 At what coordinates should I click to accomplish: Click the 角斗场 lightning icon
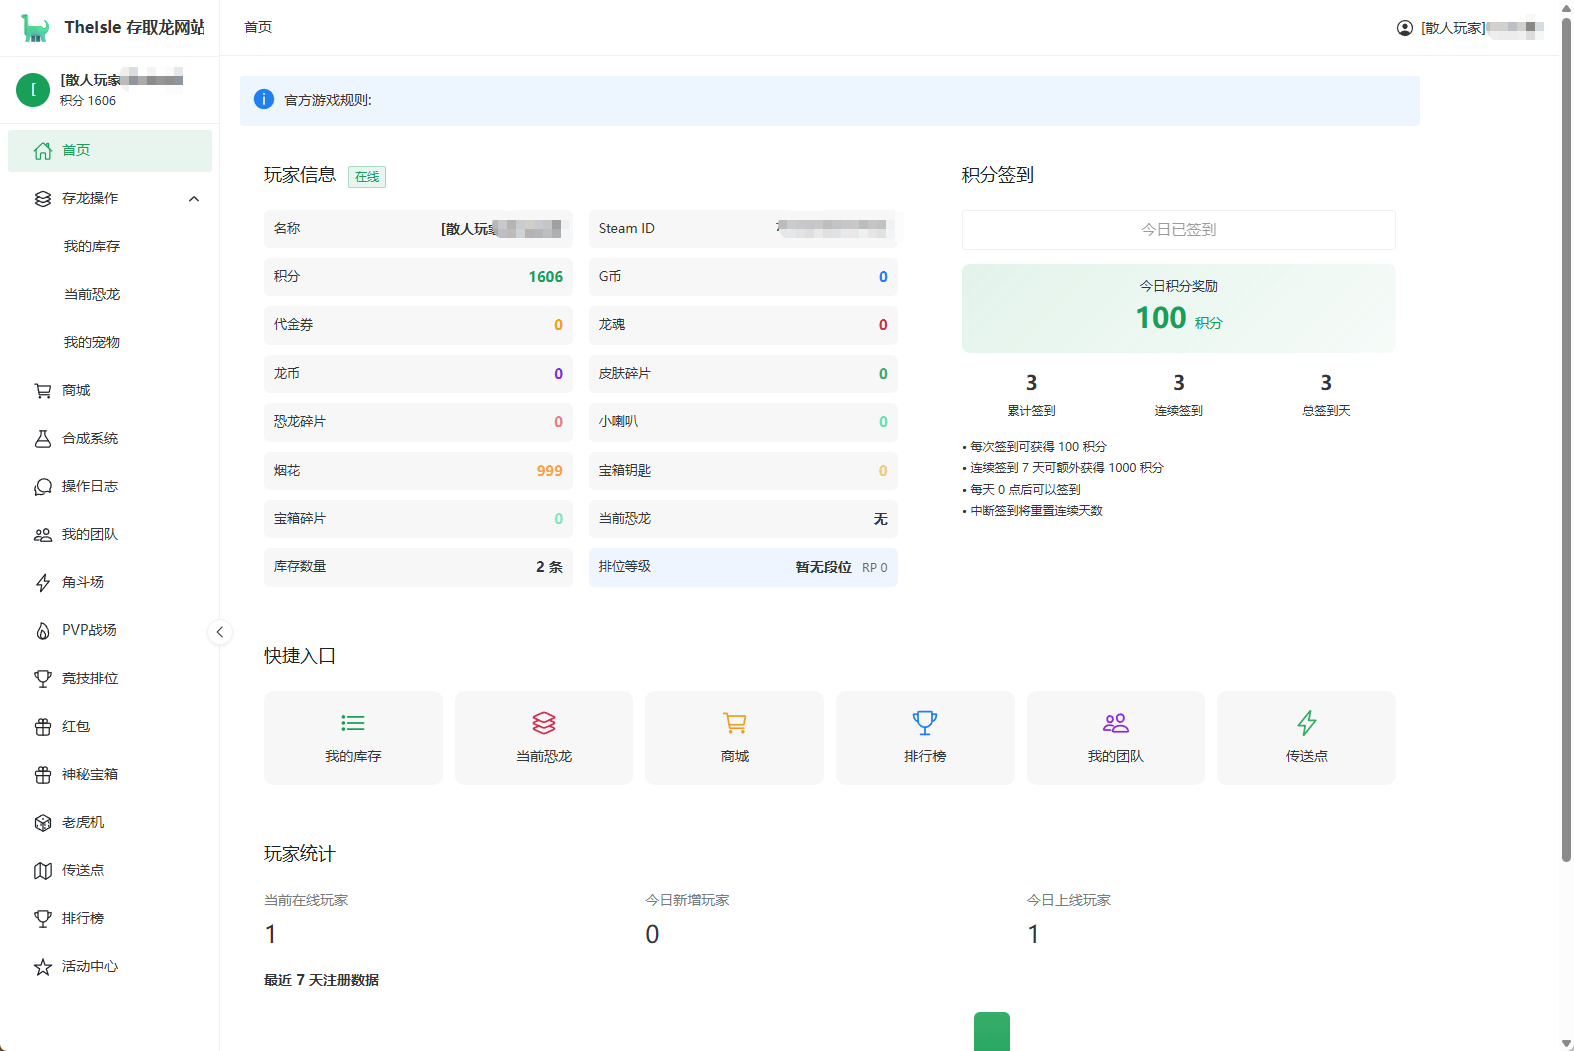(43, 583)
